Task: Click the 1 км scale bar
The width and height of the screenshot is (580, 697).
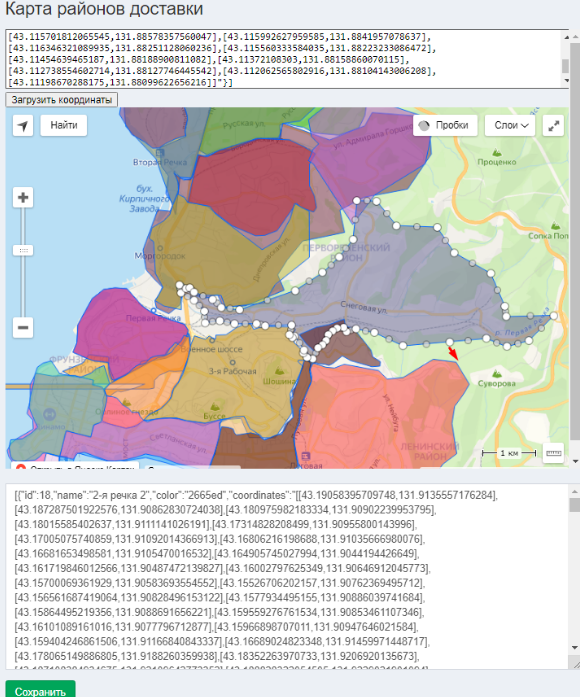Action: [x=509, y=453]
